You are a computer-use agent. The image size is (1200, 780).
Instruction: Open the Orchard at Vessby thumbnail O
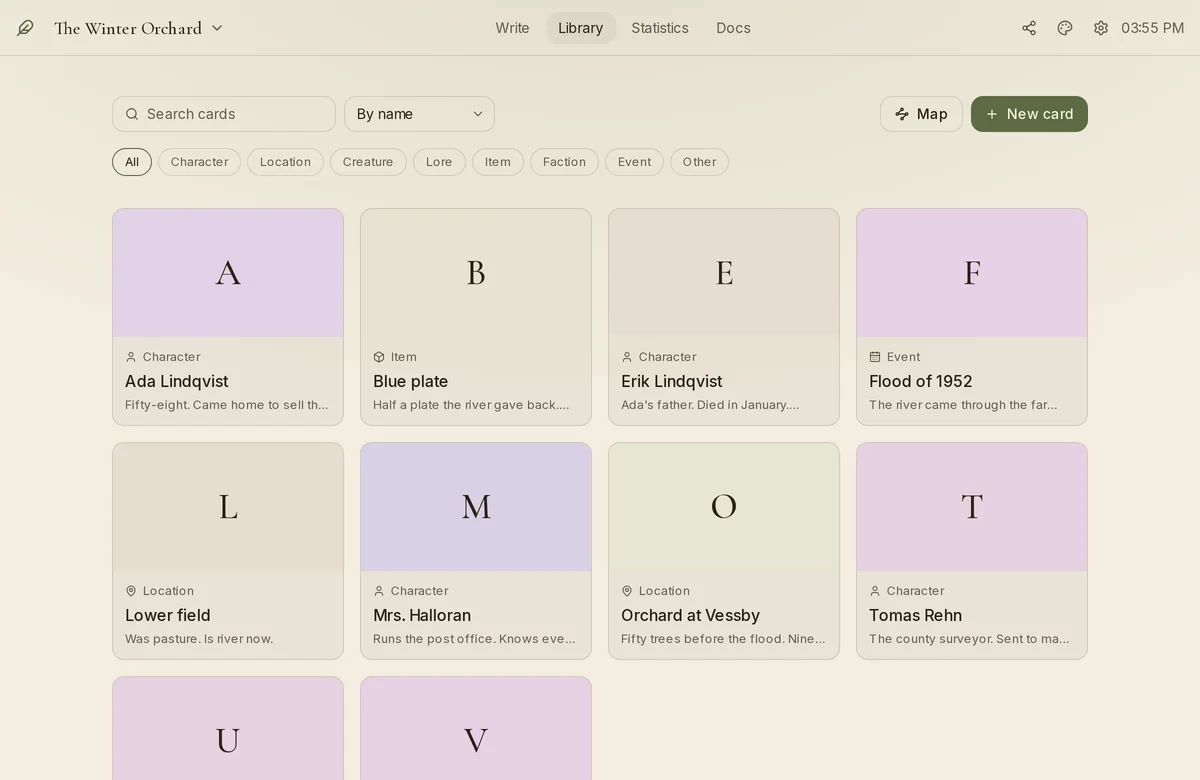pos(724,507)
